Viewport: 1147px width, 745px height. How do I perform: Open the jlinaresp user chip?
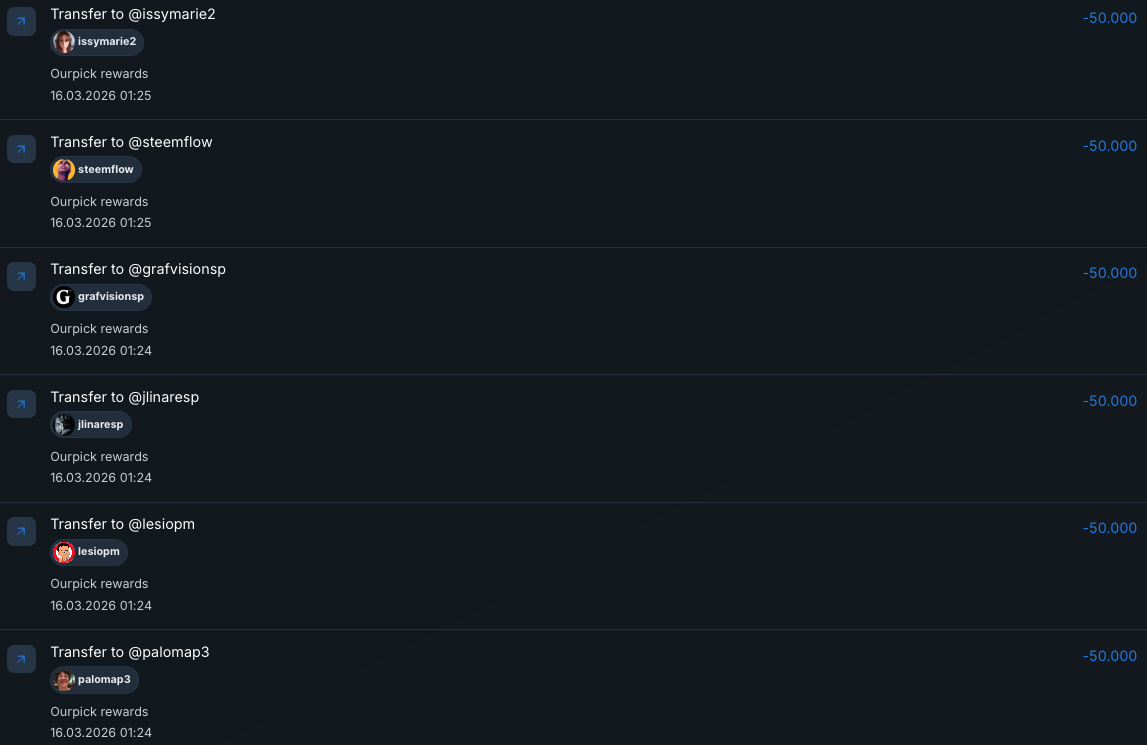click(x=91, y=425)
